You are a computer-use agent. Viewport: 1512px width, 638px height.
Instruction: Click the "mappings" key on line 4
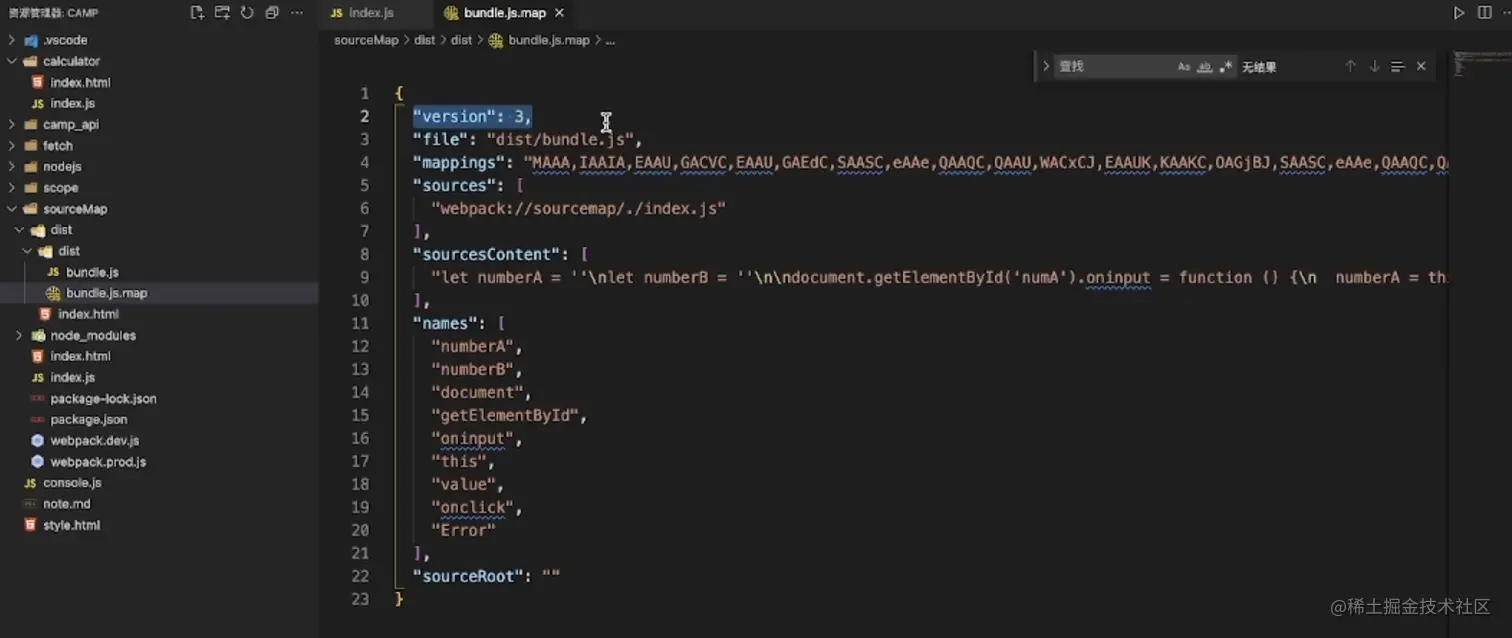459,162
